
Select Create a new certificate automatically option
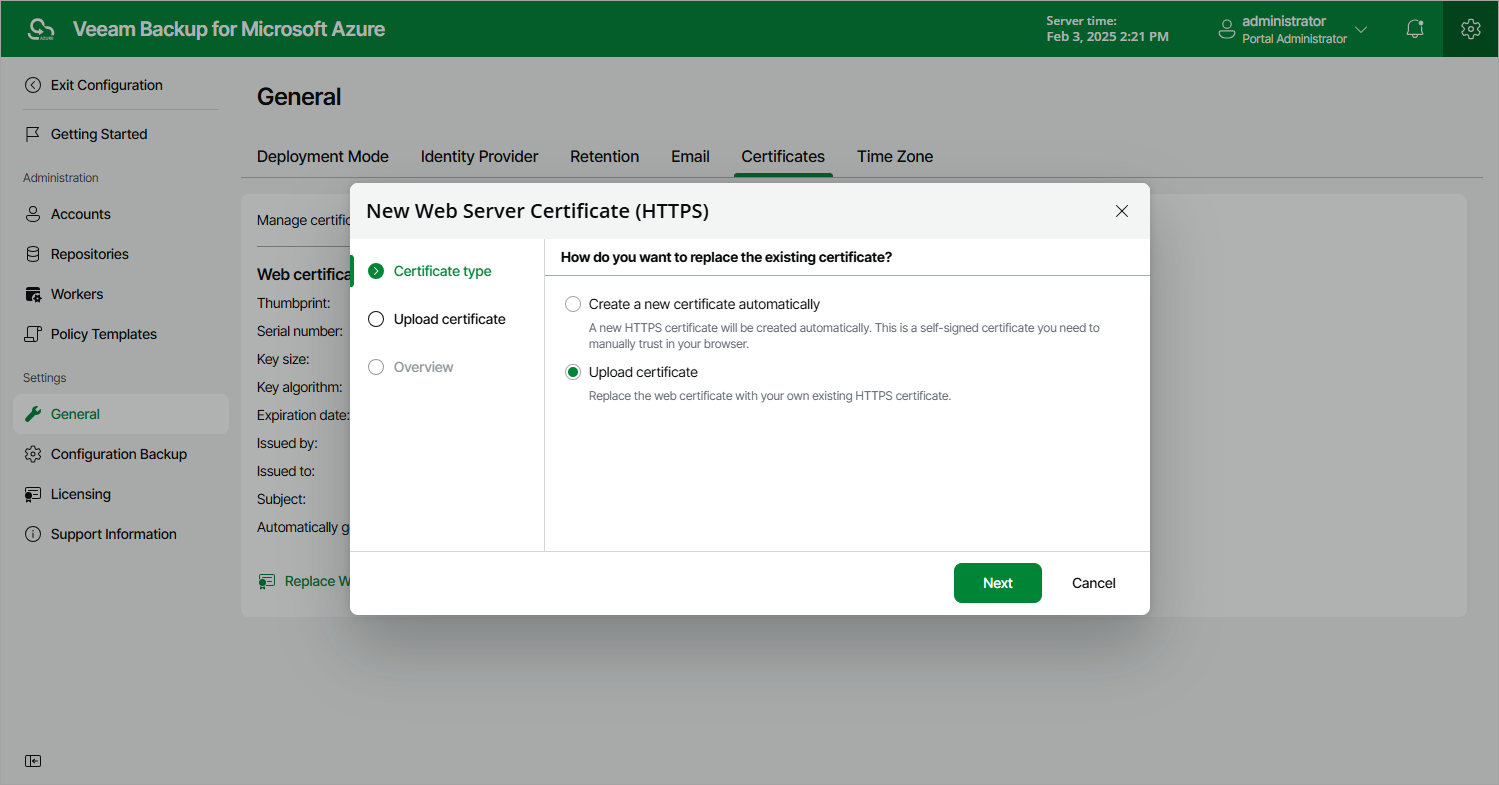(x=573, y=304)
